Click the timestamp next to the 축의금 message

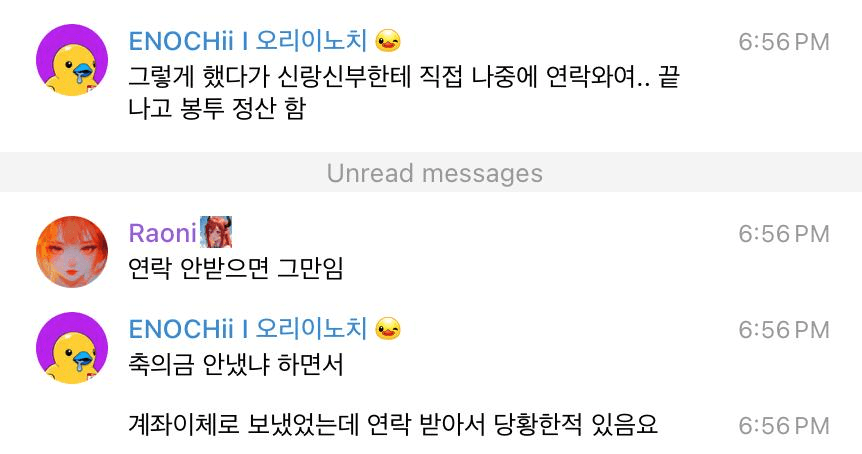784,330
